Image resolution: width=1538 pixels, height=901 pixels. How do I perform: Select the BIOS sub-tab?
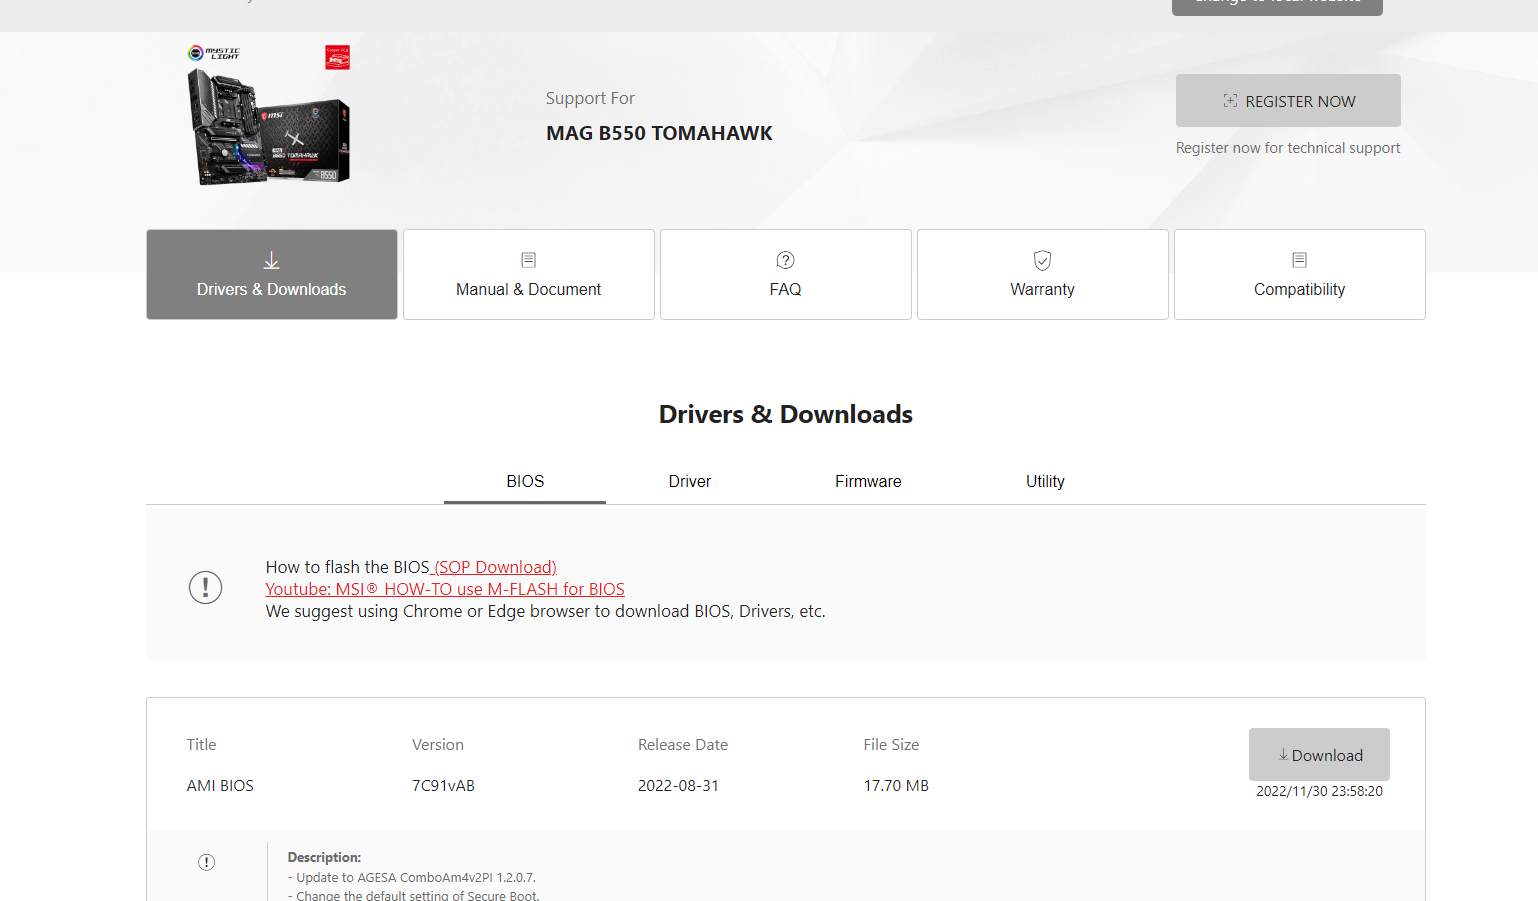pos(525,482)
